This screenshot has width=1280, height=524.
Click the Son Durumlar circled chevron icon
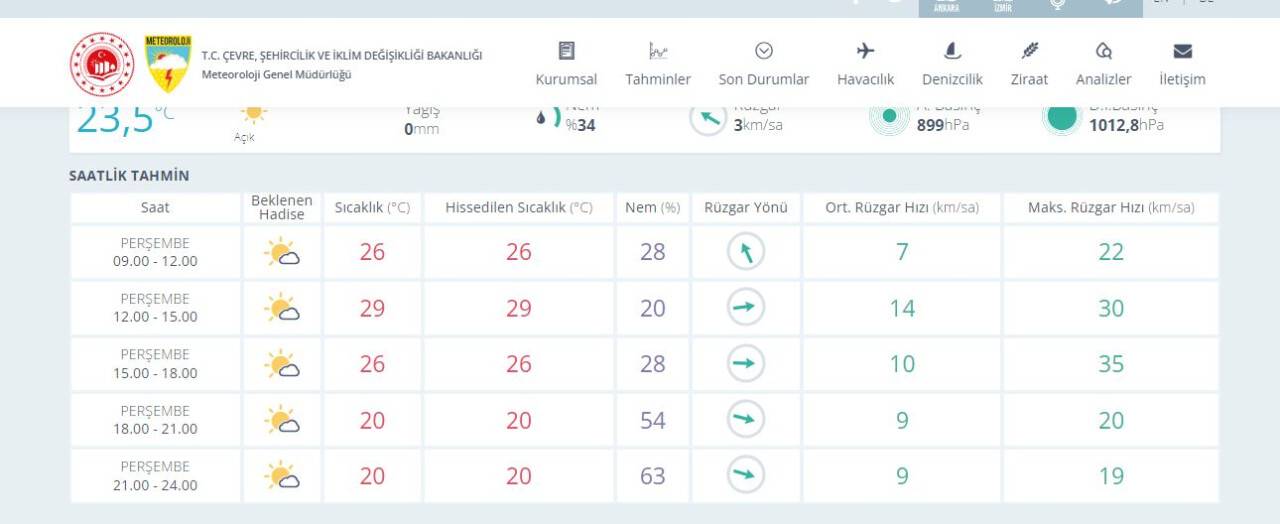point(764,51)
